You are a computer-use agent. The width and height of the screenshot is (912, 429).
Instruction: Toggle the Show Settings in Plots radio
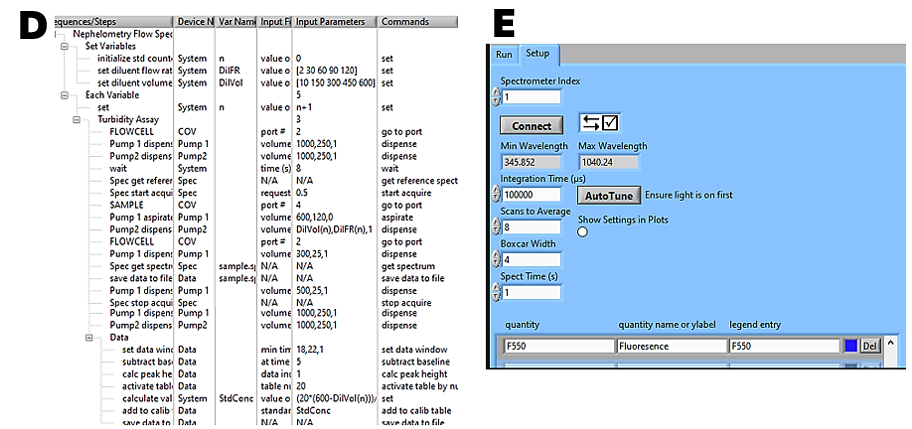tap(583, 232)
